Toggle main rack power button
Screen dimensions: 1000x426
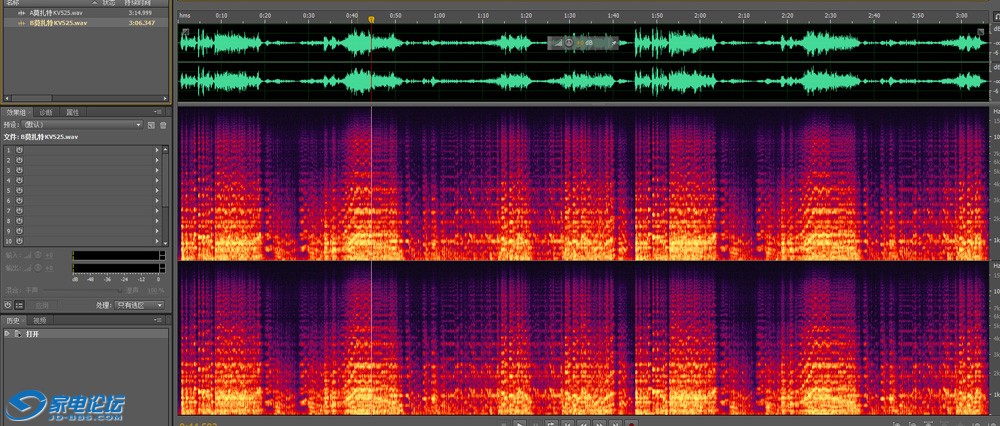(x=8, y=305)
